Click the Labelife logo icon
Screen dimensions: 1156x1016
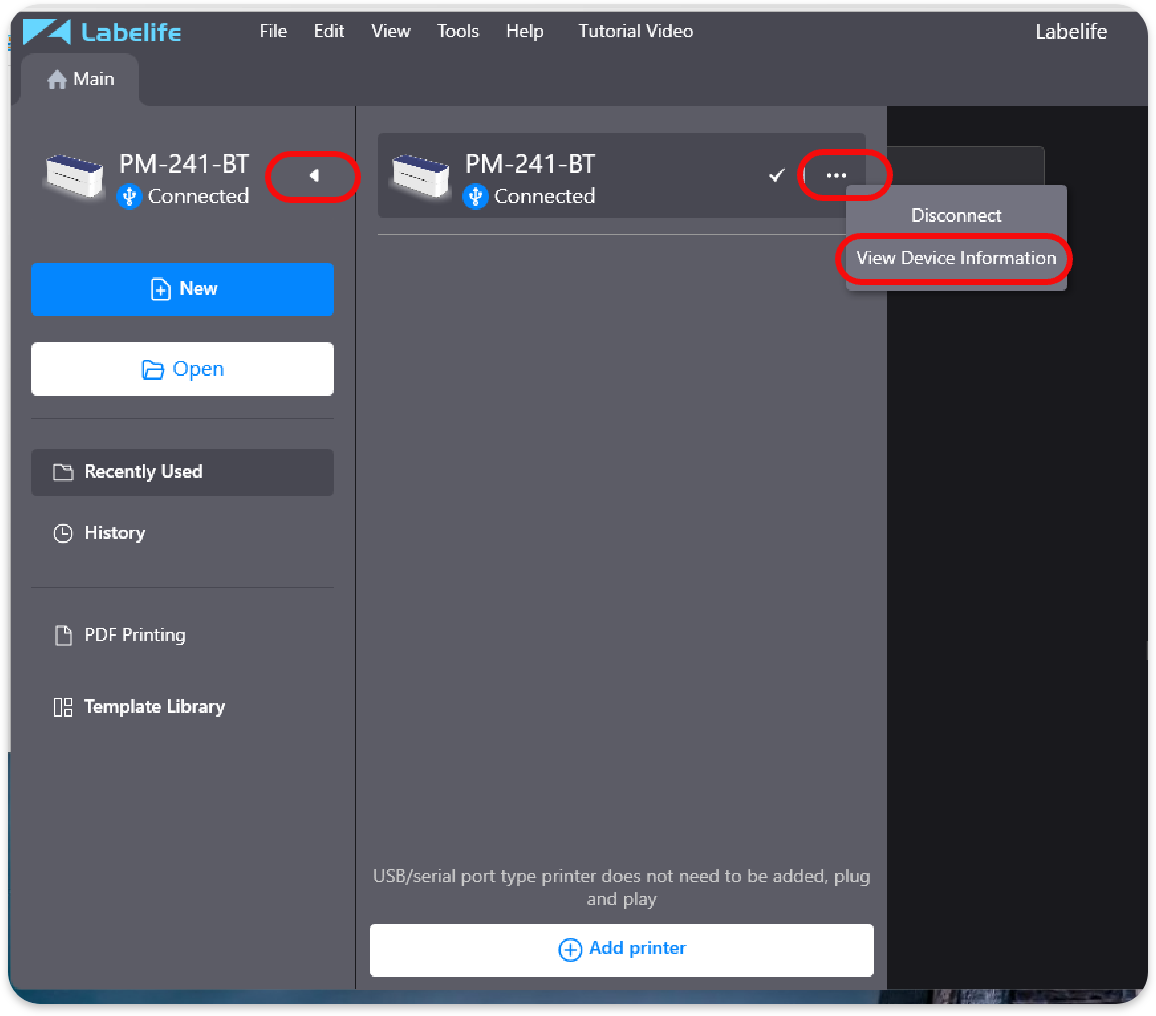pos(46,31)
